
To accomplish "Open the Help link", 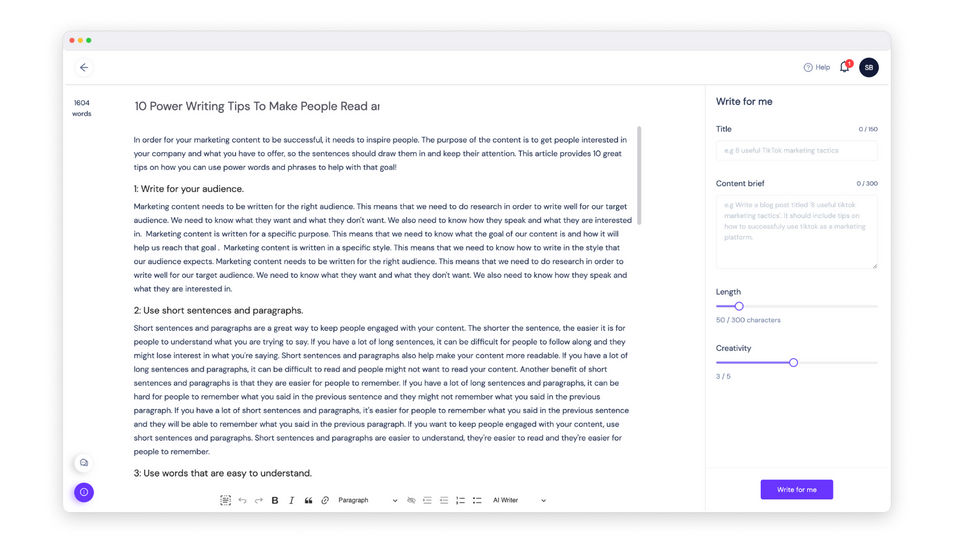I will point(817,67).
